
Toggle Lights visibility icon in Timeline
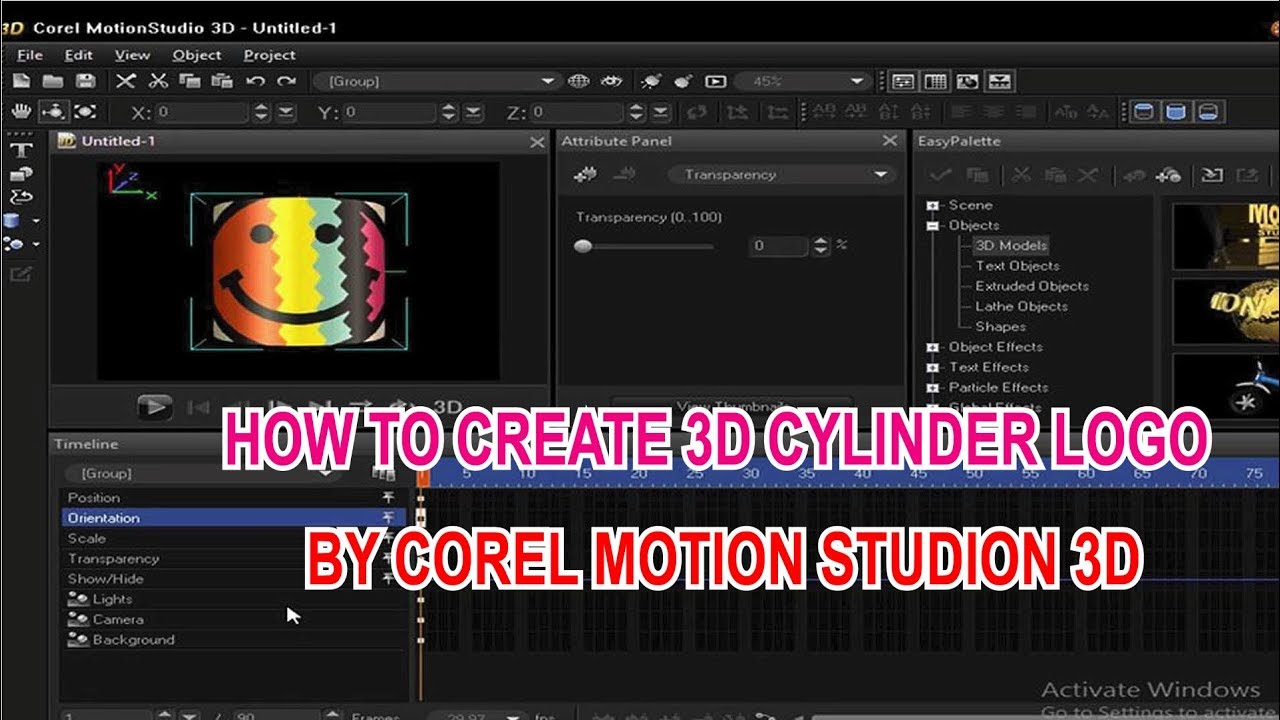pyautogui.click(x=78, y=599)
